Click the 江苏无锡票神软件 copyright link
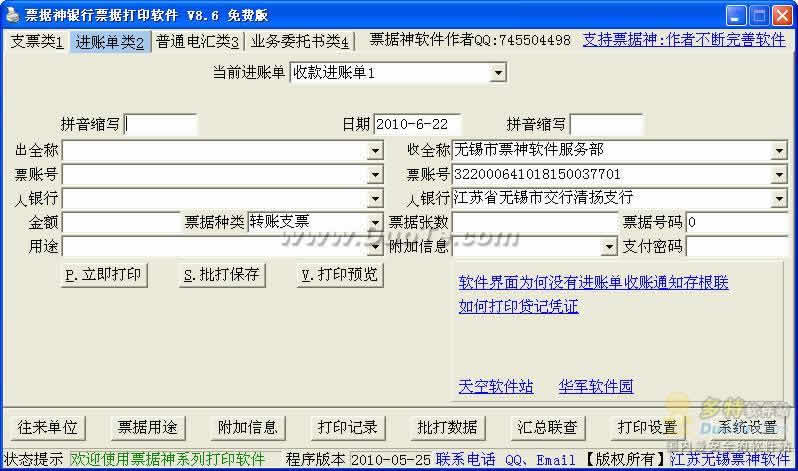Screen dimensions: 798x471 pyautogui.click(x=730, y=459)
